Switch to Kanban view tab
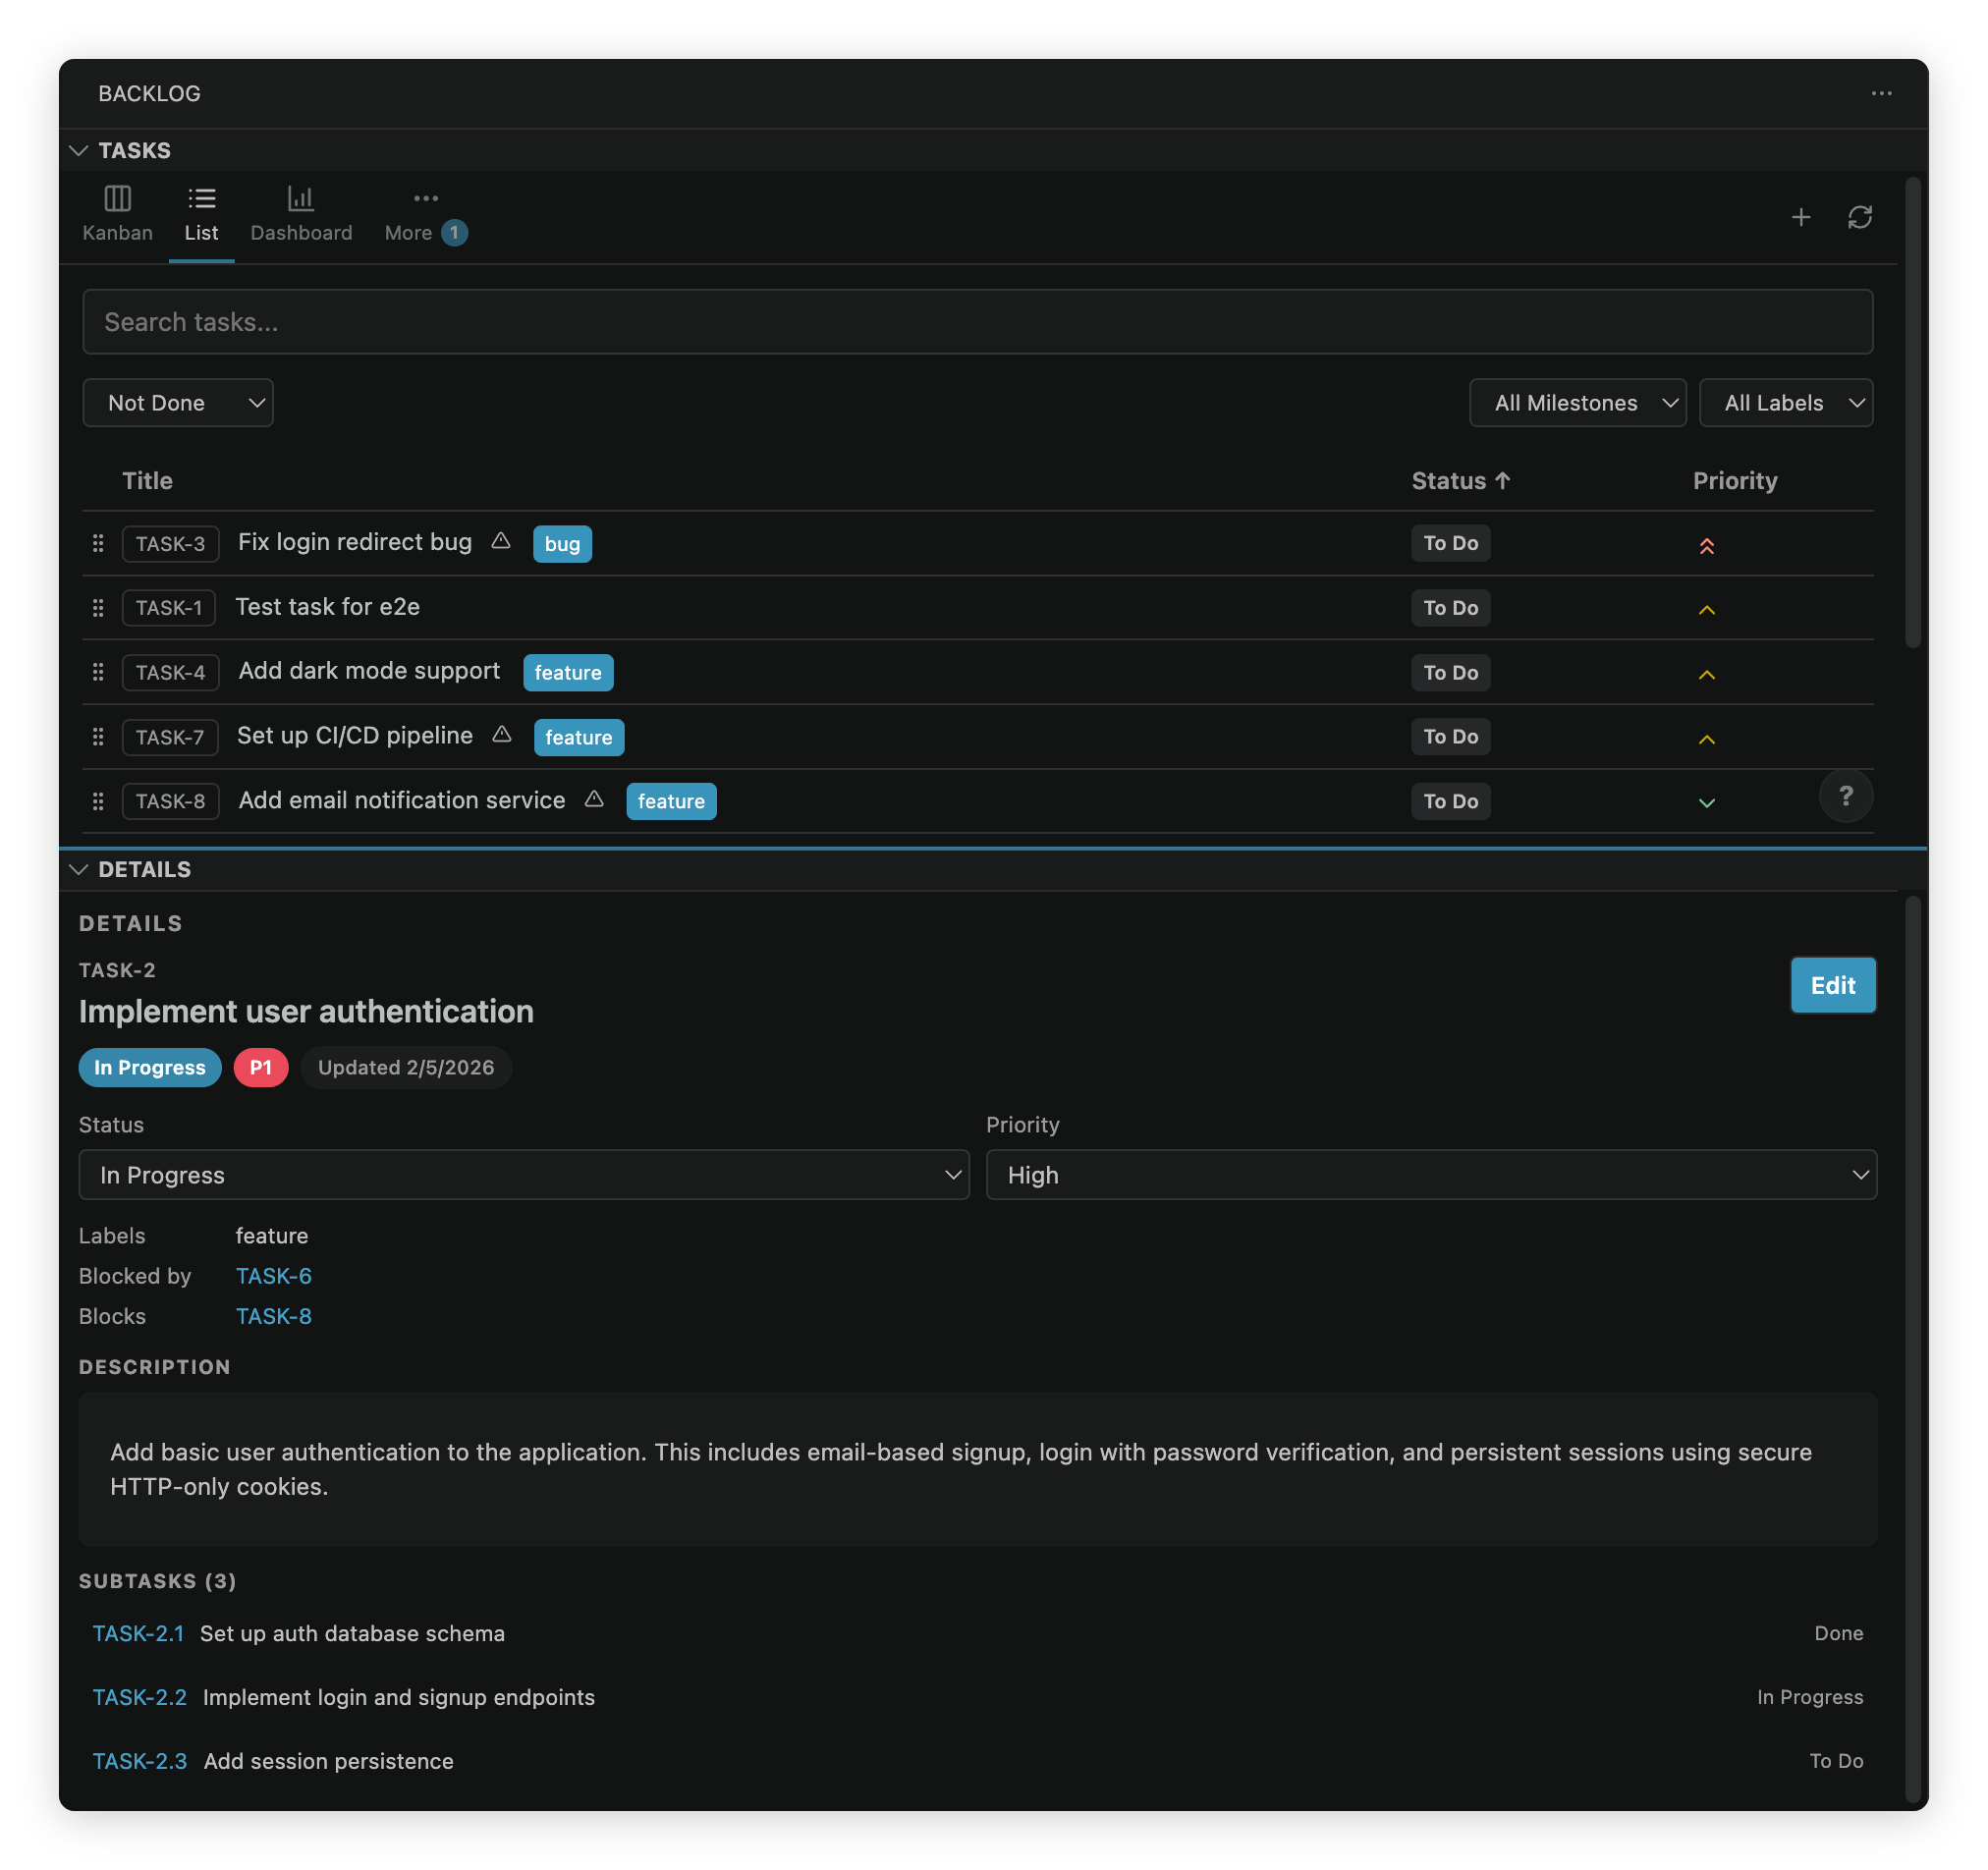This screenshot has width=1988, height=1870. [117, 215]
